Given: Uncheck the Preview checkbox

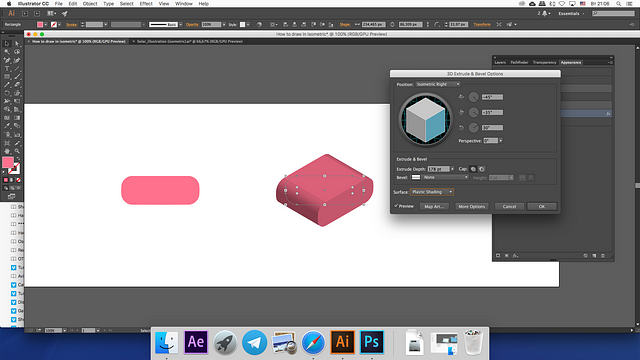Looking at the screenshot, I should click(x=396, y=206).
